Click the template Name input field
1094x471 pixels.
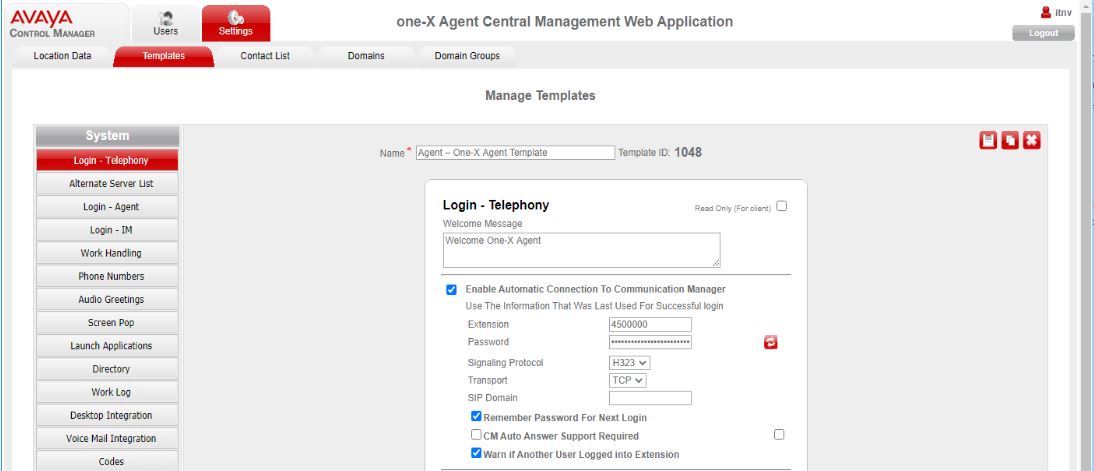(516, 153)
